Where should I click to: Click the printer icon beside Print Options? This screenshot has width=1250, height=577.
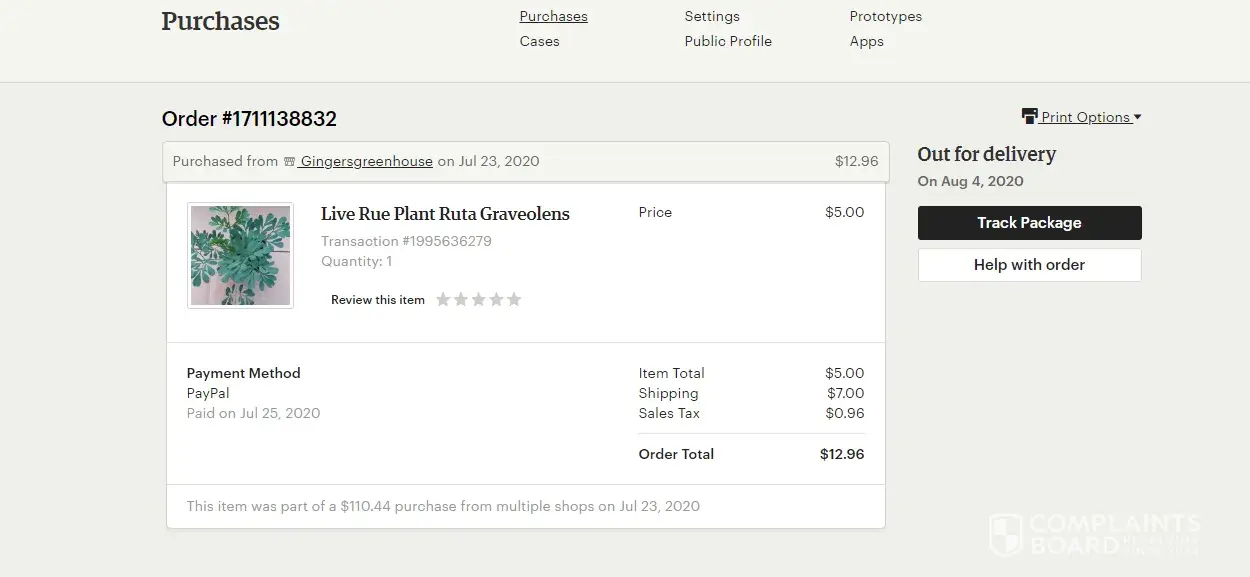pos(1029,116)
